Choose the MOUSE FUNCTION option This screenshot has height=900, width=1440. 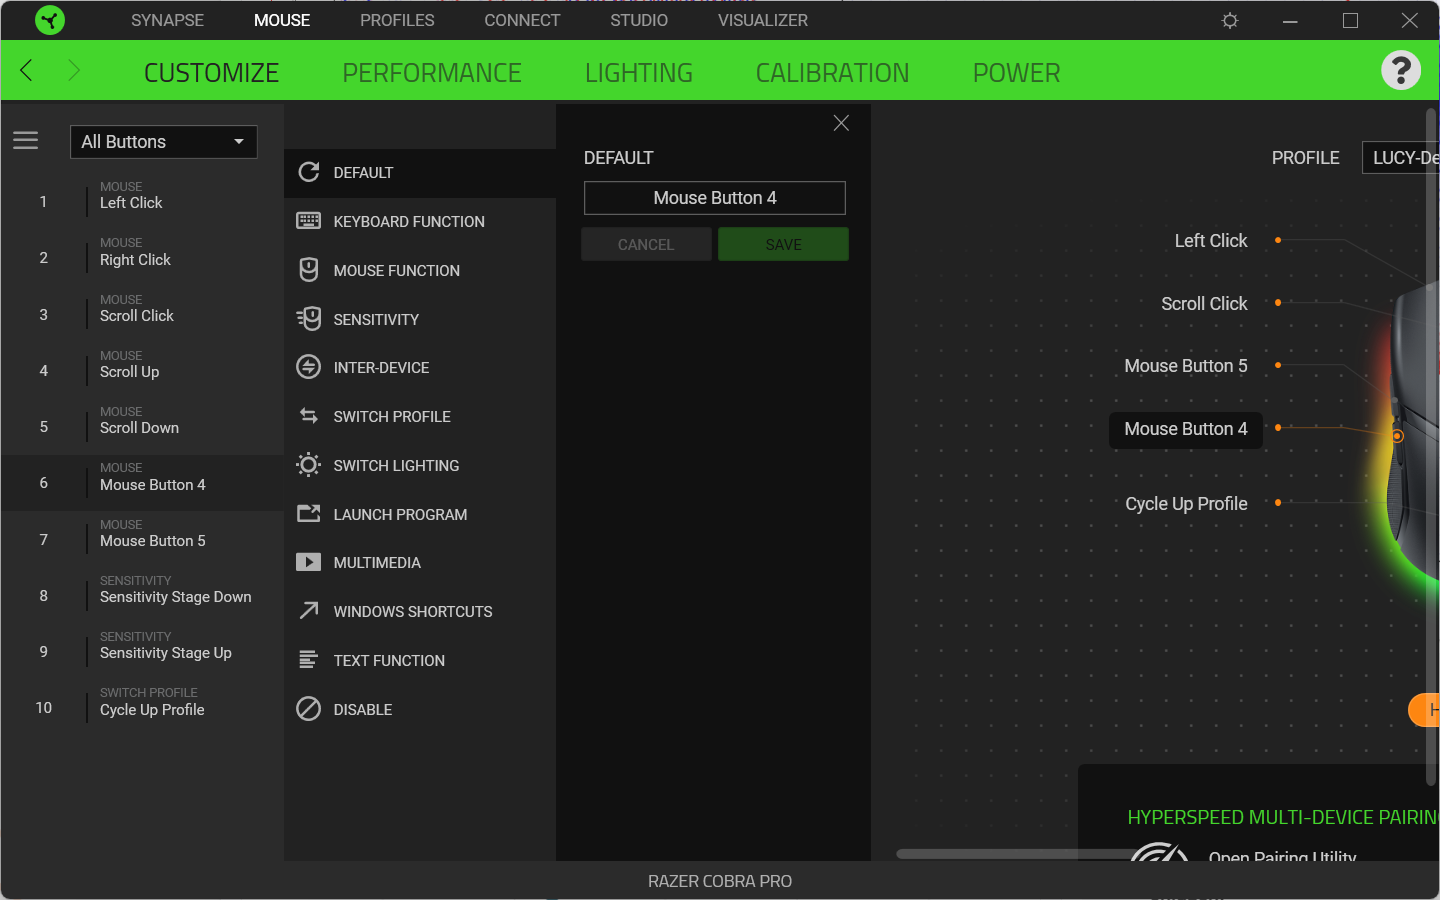420,270
